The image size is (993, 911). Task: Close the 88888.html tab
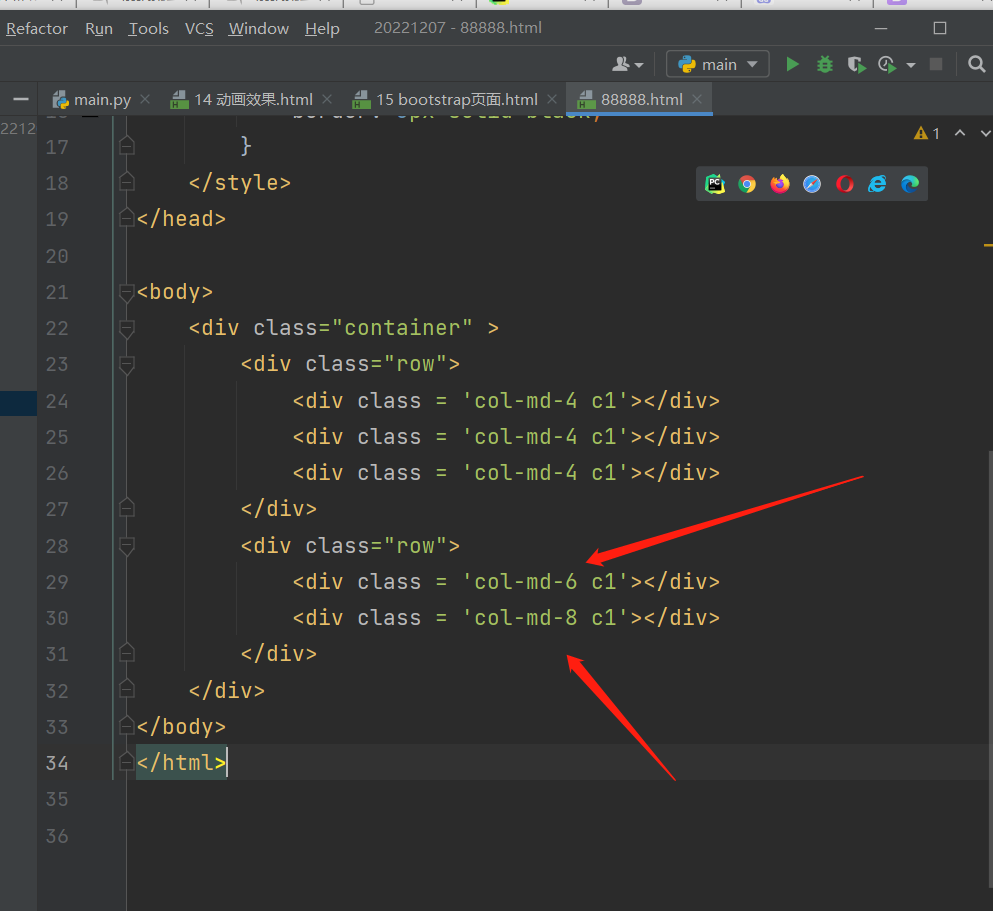pyautogui.click(x=697, y=99)
